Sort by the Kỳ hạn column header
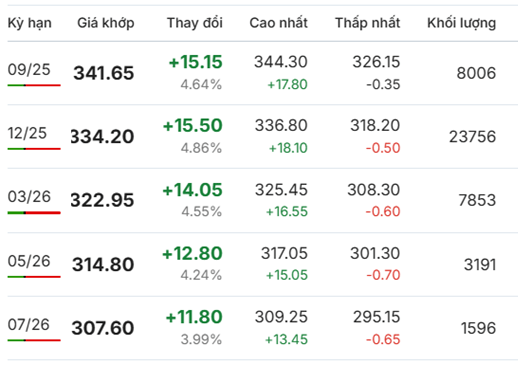This screenshot has height=365, width=518. click(30, 23)
